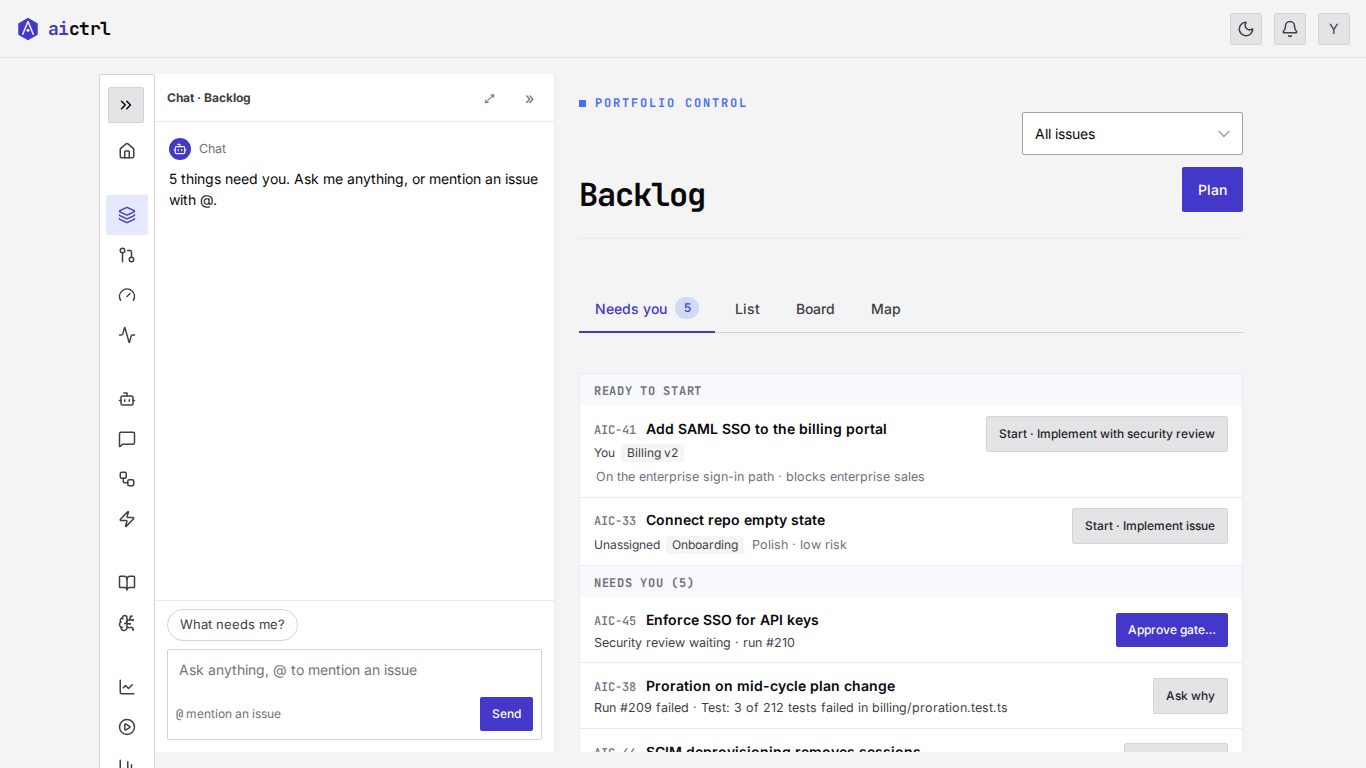Collapse the Chat · Backlog panel
Image resolution: width=1366 pixels, height=768 pixels.
(x=530, y=98)
